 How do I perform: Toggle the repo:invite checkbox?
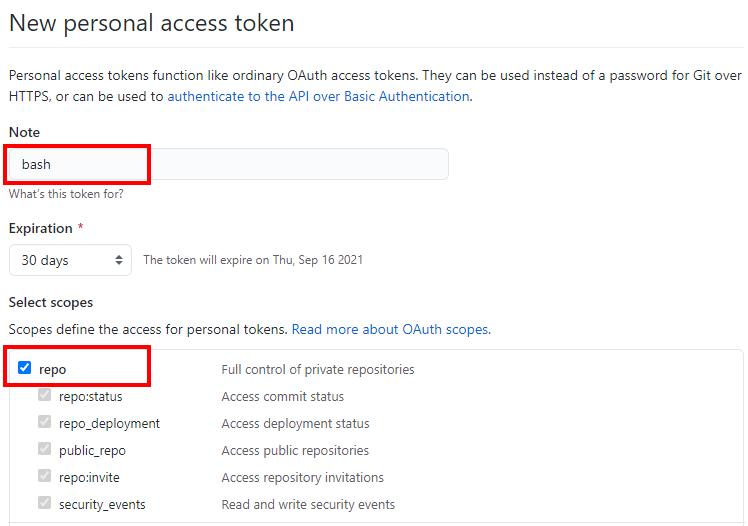click(x=44, y=476)
